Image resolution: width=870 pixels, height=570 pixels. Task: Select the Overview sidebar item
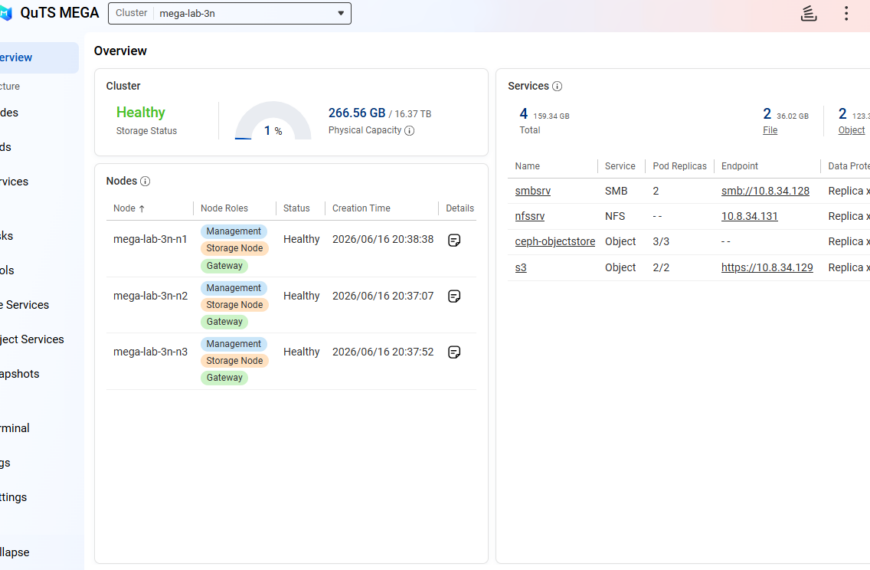coord(37,58)
